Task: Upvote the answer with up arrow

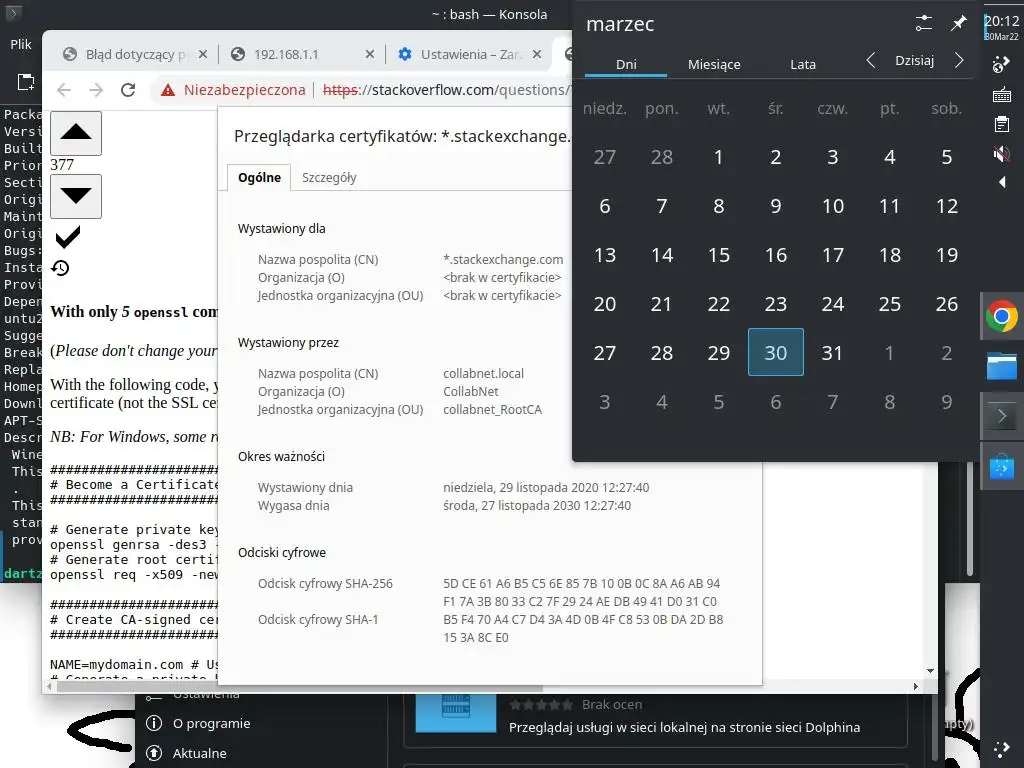Action: pos(76,133)
